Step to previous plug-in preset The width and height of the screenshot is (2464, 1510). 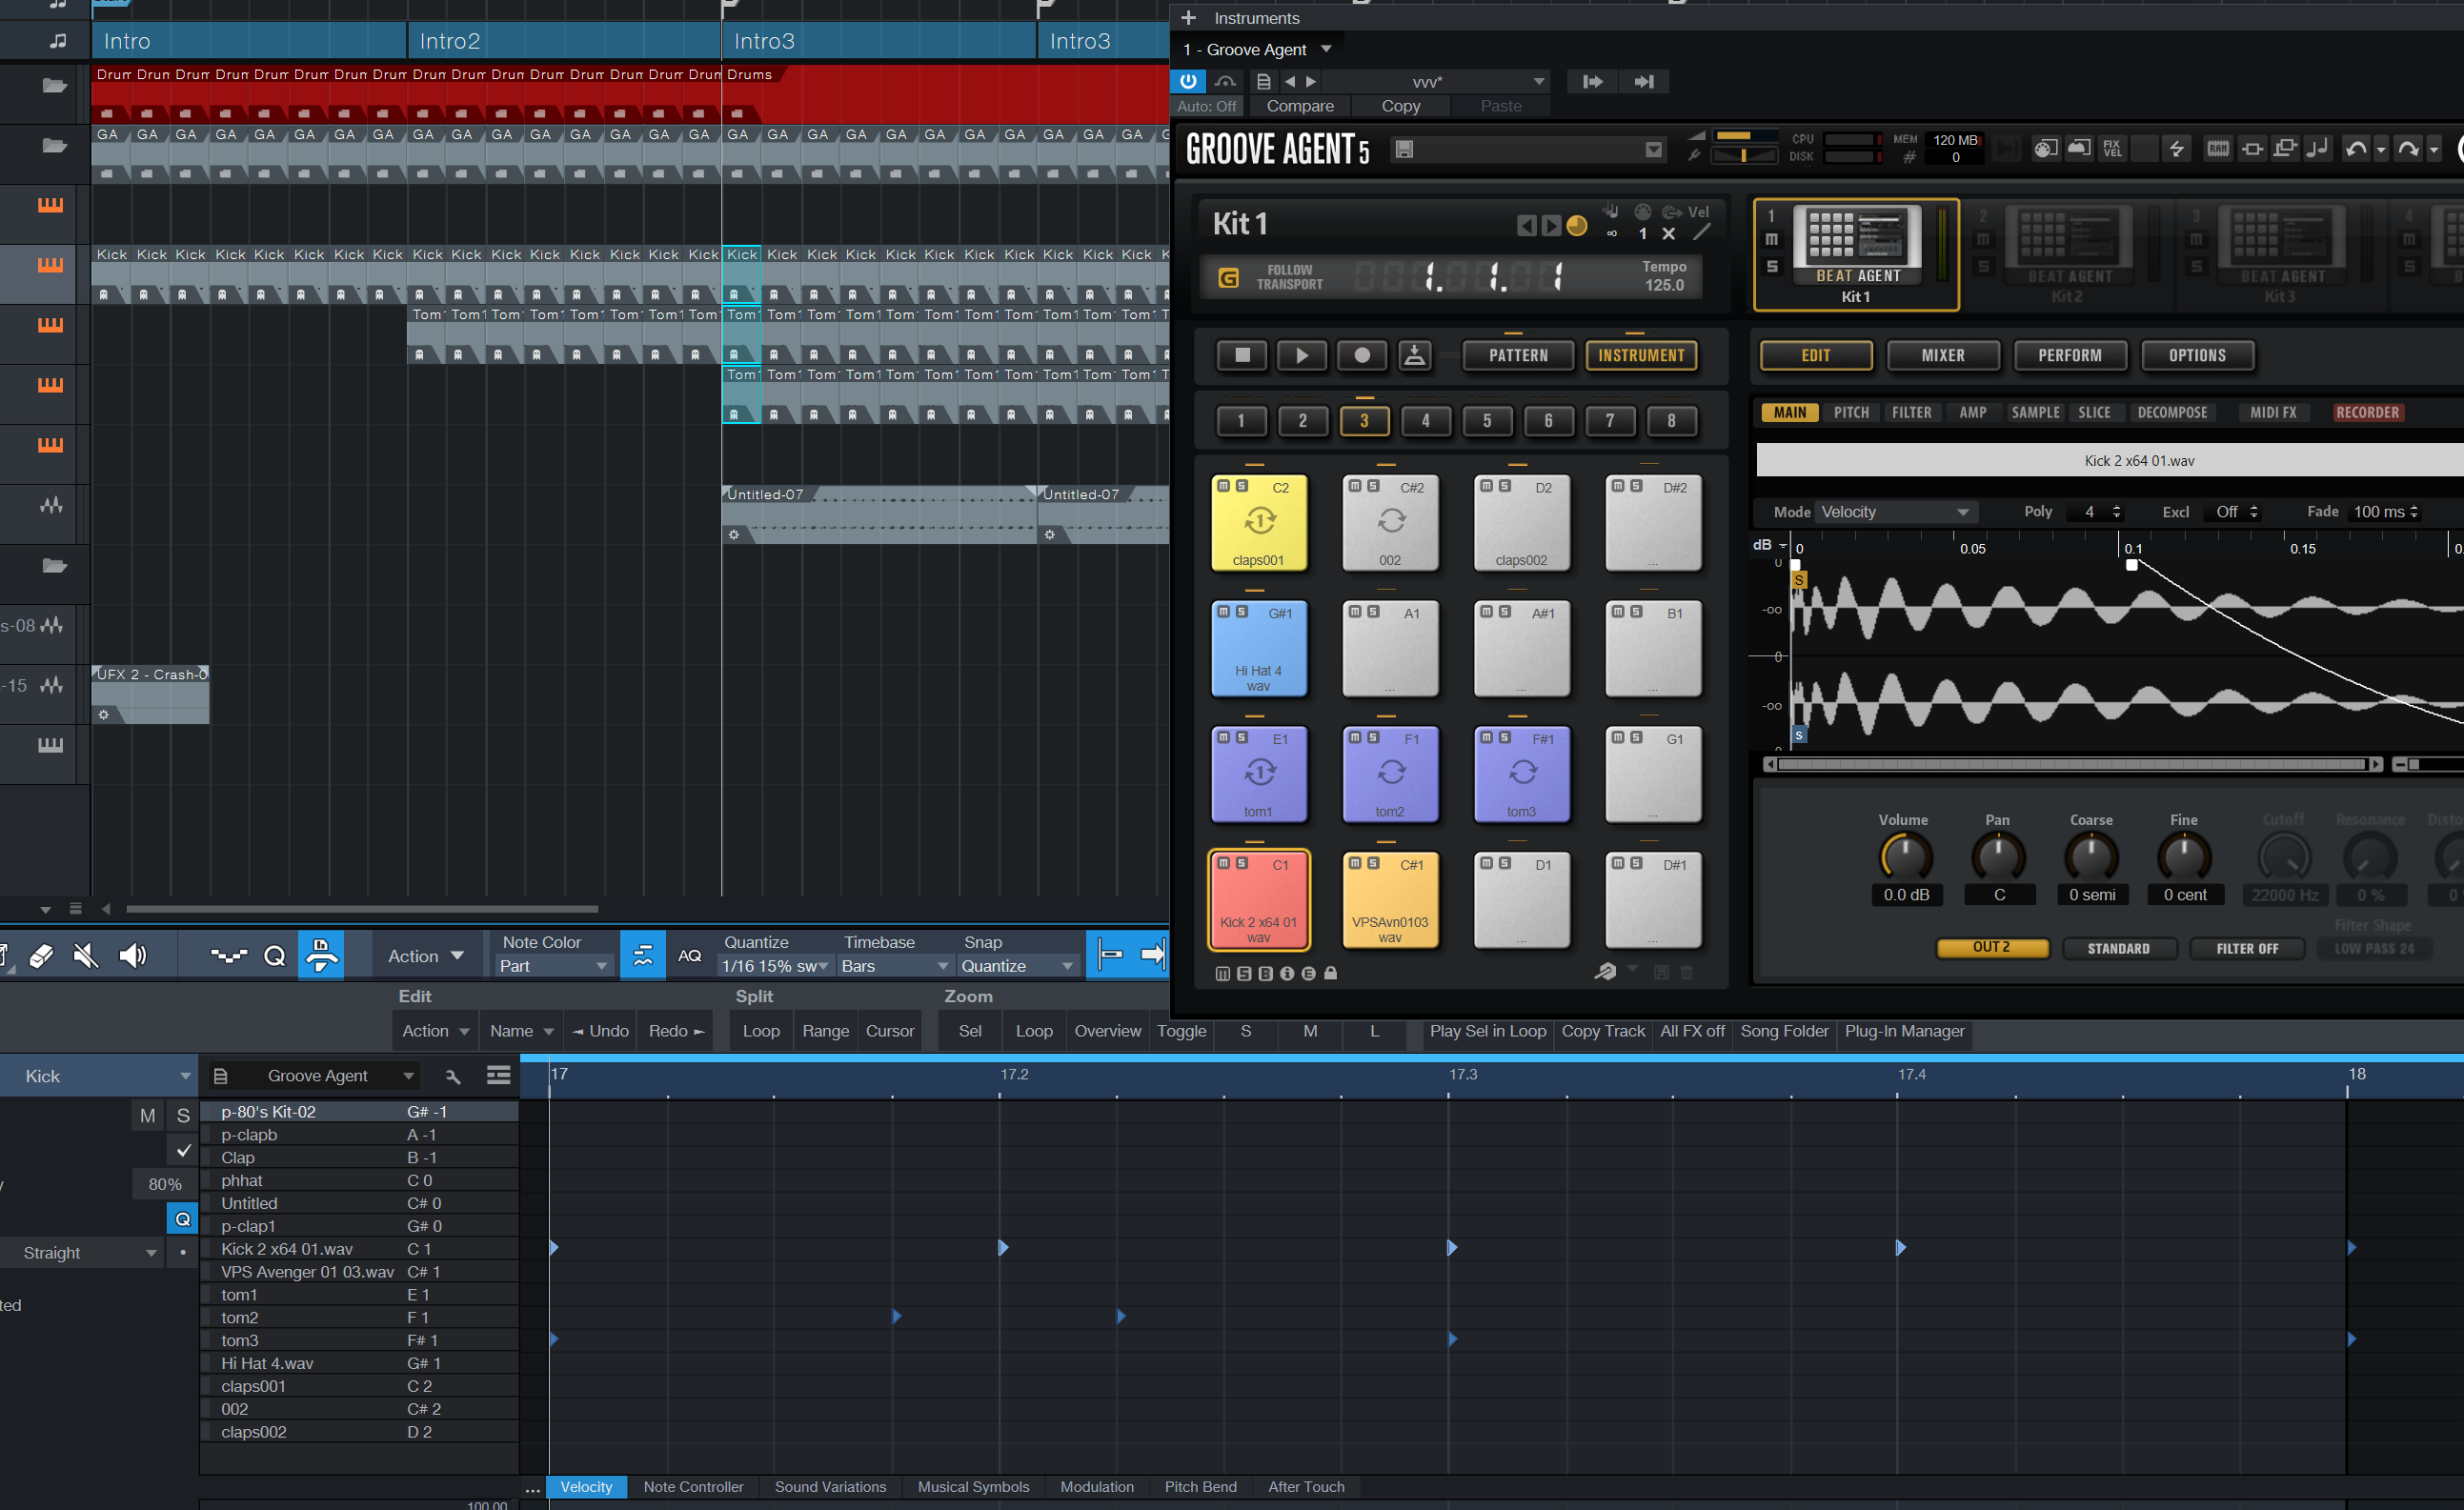[1290, 81]
